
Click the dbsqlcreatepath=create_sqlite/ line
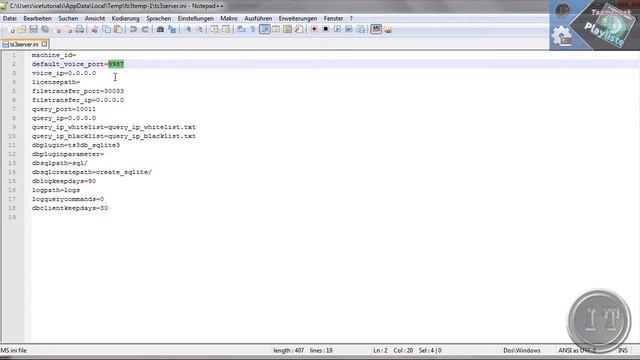[92, 172]
